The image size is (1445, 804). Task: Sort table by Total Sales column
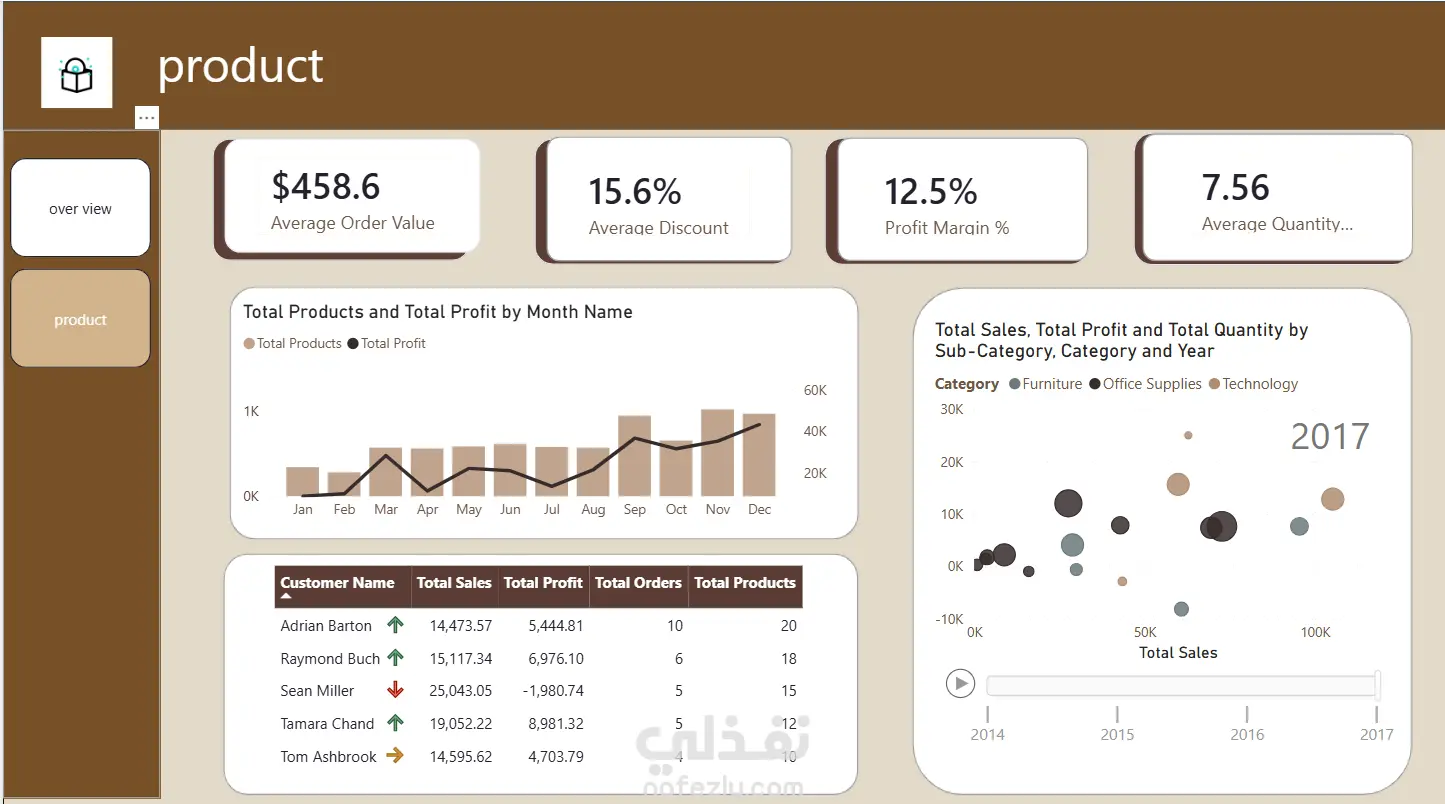point(454,583)
